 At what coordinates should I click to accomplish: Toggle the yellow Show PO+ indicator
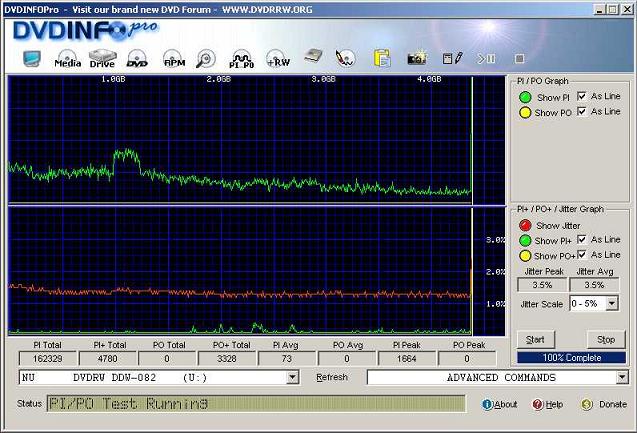tap(525, 256)
